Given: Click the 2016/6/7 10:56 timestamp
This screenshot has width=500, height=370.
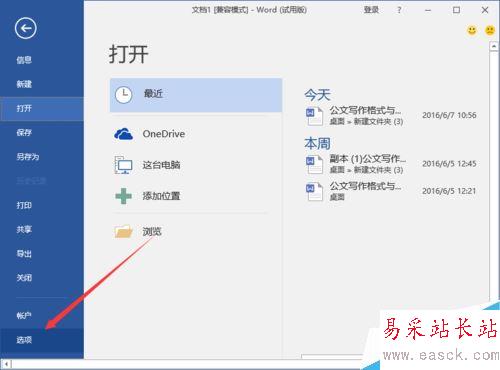Looking at the screenshot, I should [x=449, y=115].
